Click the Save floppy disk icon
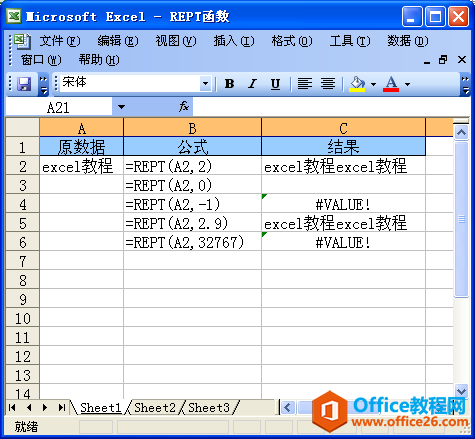475x439 pixels. (x=24, y=84)
